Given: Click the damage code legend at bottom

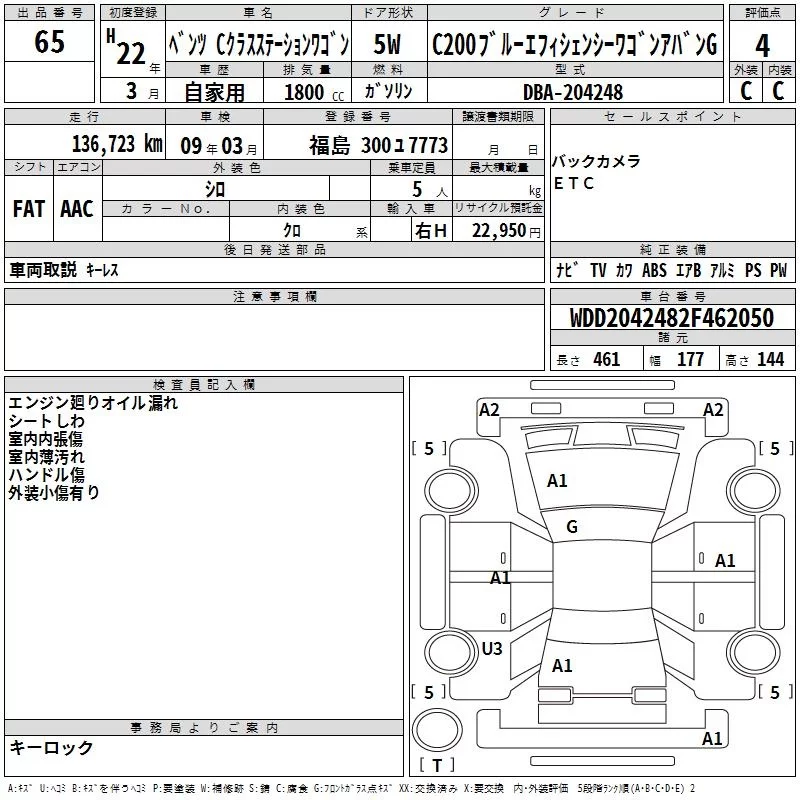Looking at the screenshot, I should (x=351, y=788).
